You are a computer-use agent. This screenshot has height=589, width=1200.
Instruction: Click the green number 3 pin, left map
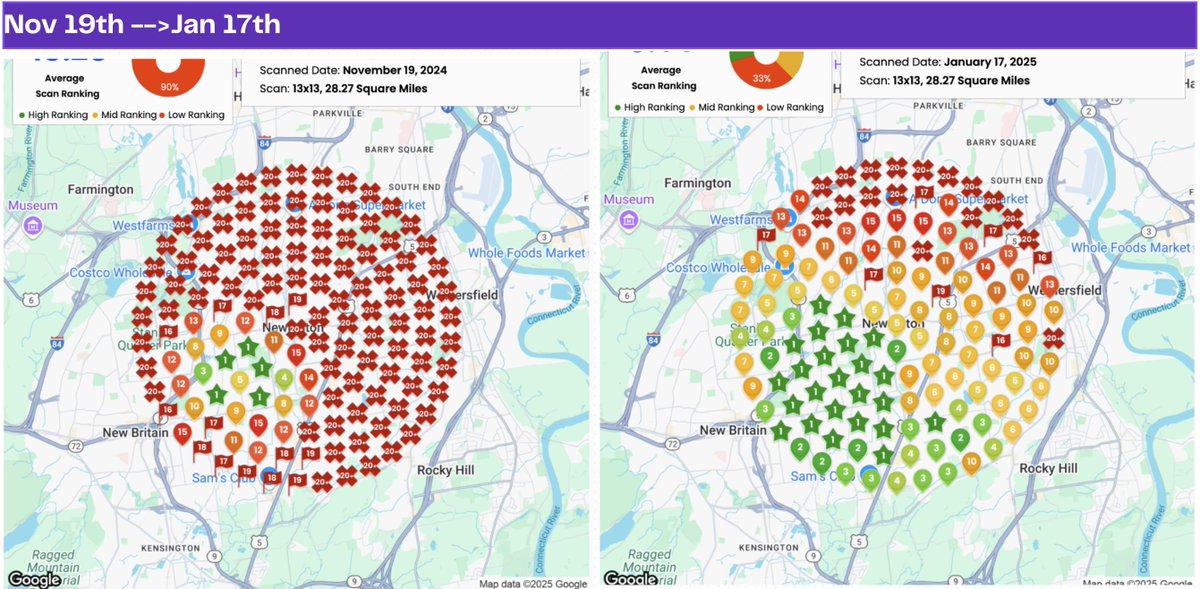click(x=203, y=372)
